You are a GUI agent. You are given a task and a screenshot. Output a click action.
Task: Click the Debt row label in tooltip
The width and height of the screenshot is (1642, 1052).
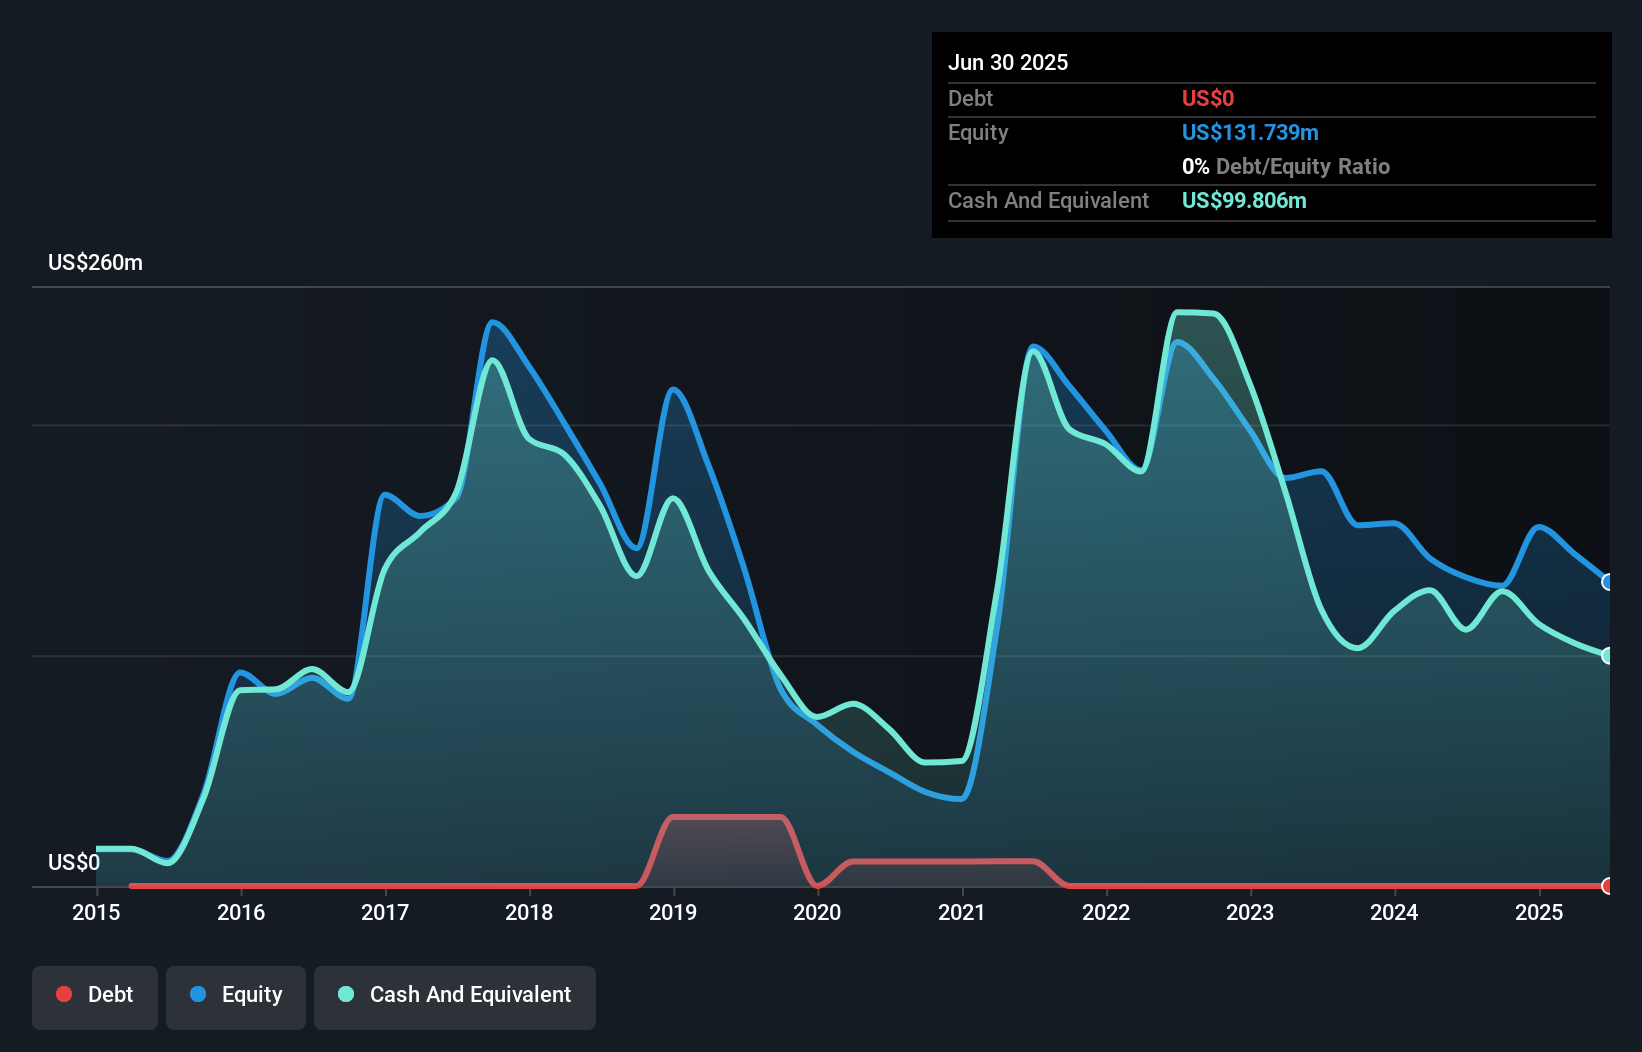pyautogui.click(x=970, y=98)
